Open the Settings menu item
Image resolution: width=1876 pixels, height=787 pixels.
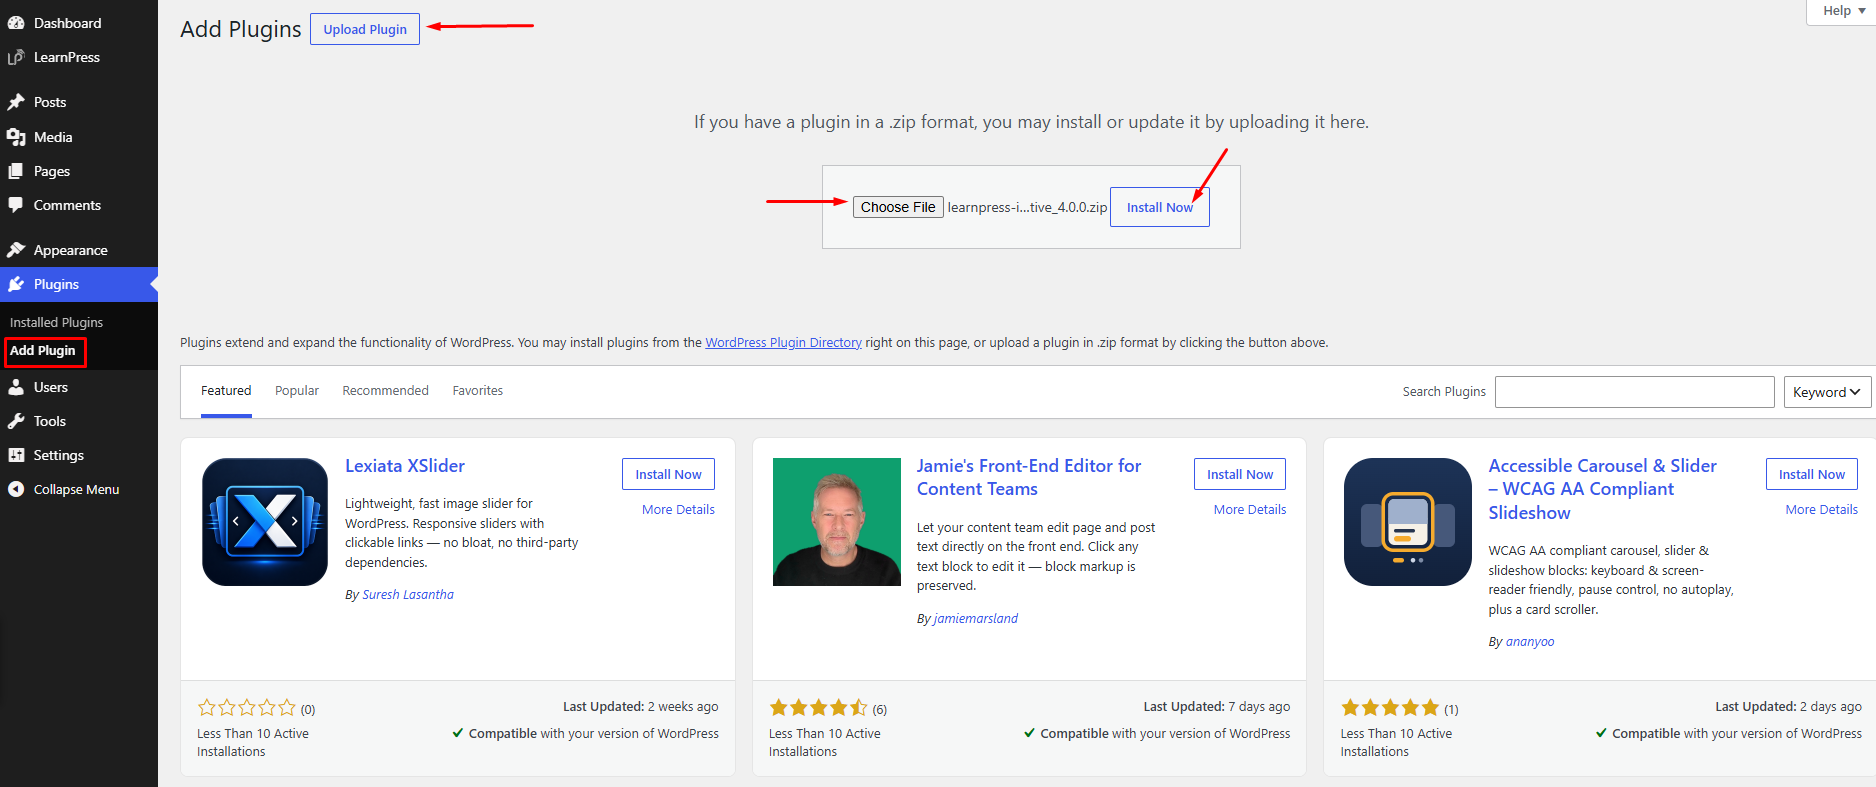click(x=79, y=455)
